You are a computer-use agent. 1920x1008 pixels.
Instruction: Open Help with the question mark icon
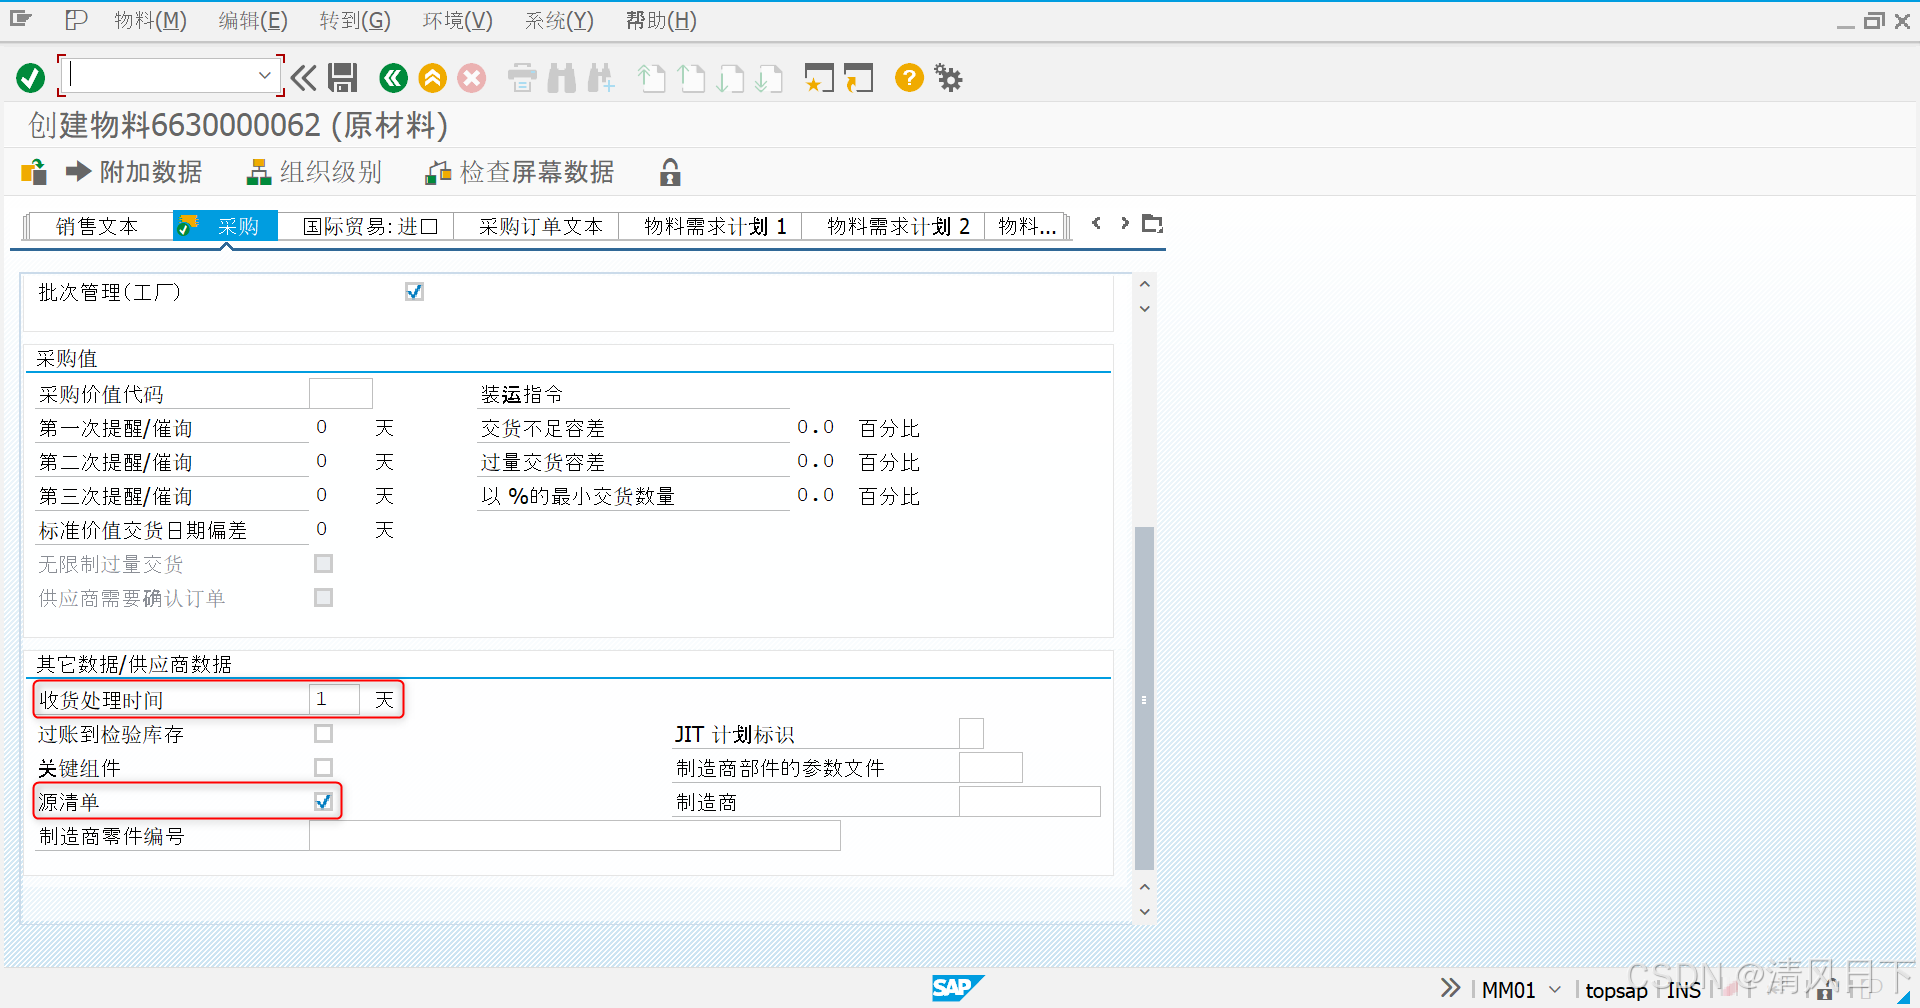click(x=908, y=78)
